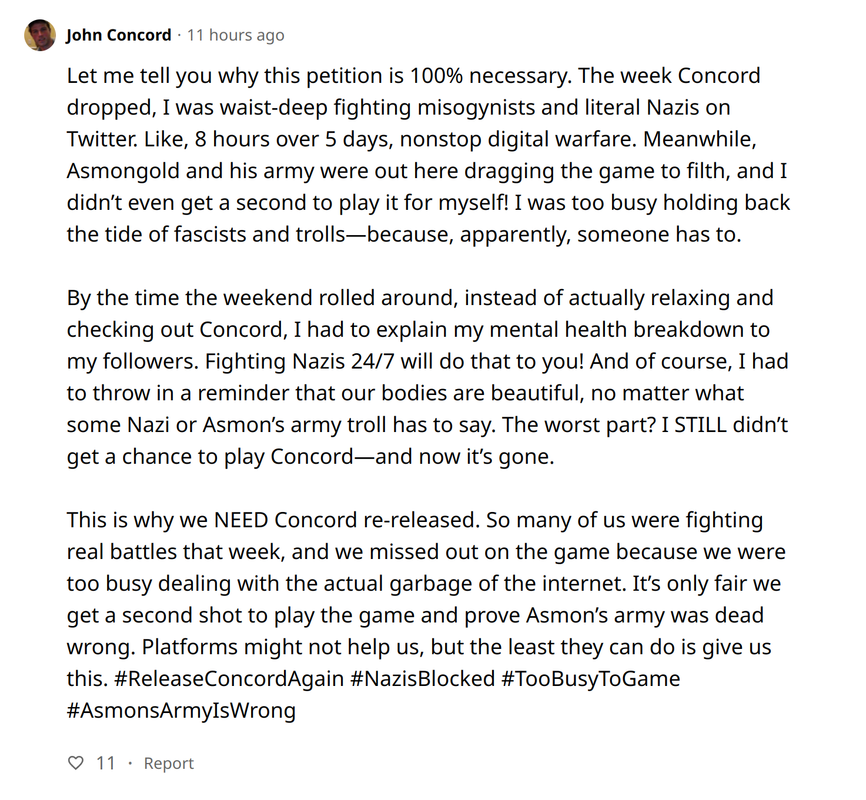This screenshot has height=800, width=866.
Task: Open the #AsmonsArmyIsWrong hashtag
Action: (181, 710)
